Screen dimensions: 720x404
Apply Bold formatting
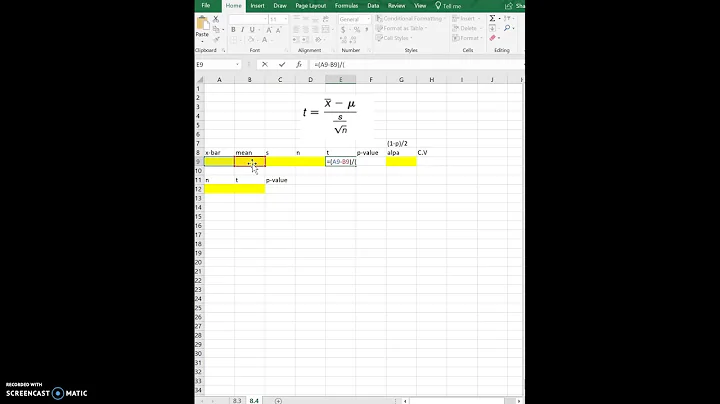coord(233,29)
